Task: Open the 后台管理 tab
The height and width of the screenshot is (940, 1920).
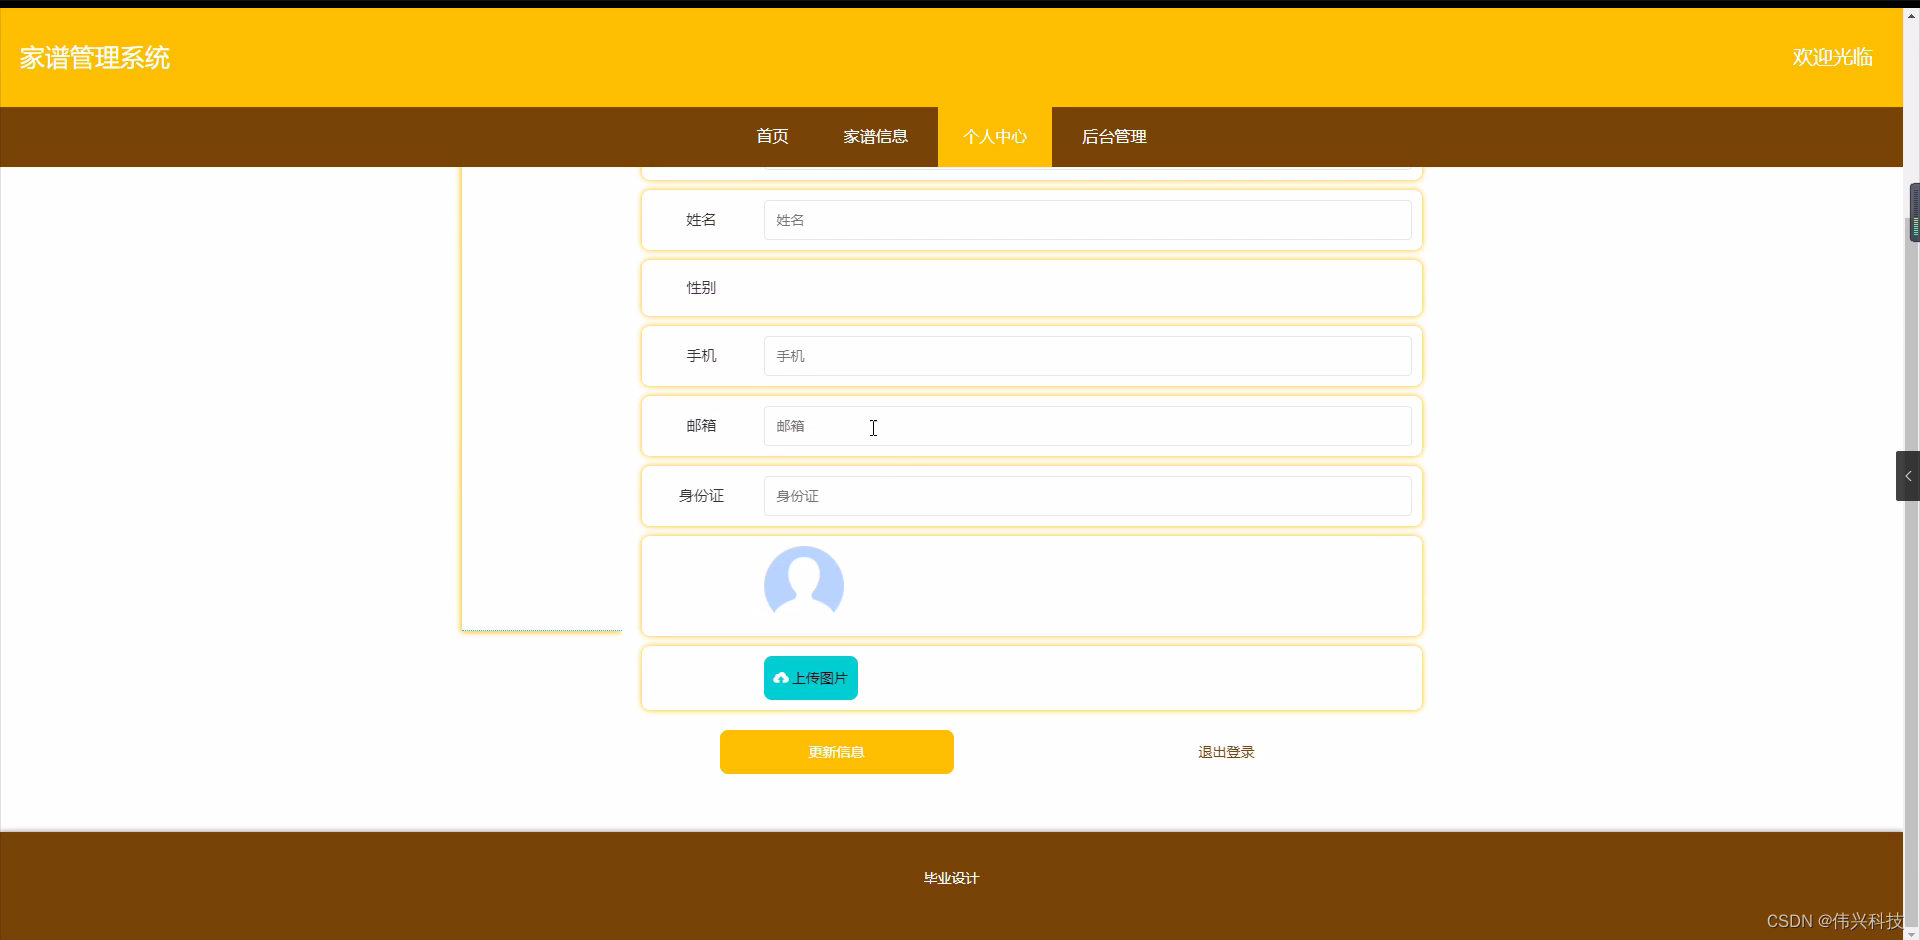Action: pos(1115,136)
